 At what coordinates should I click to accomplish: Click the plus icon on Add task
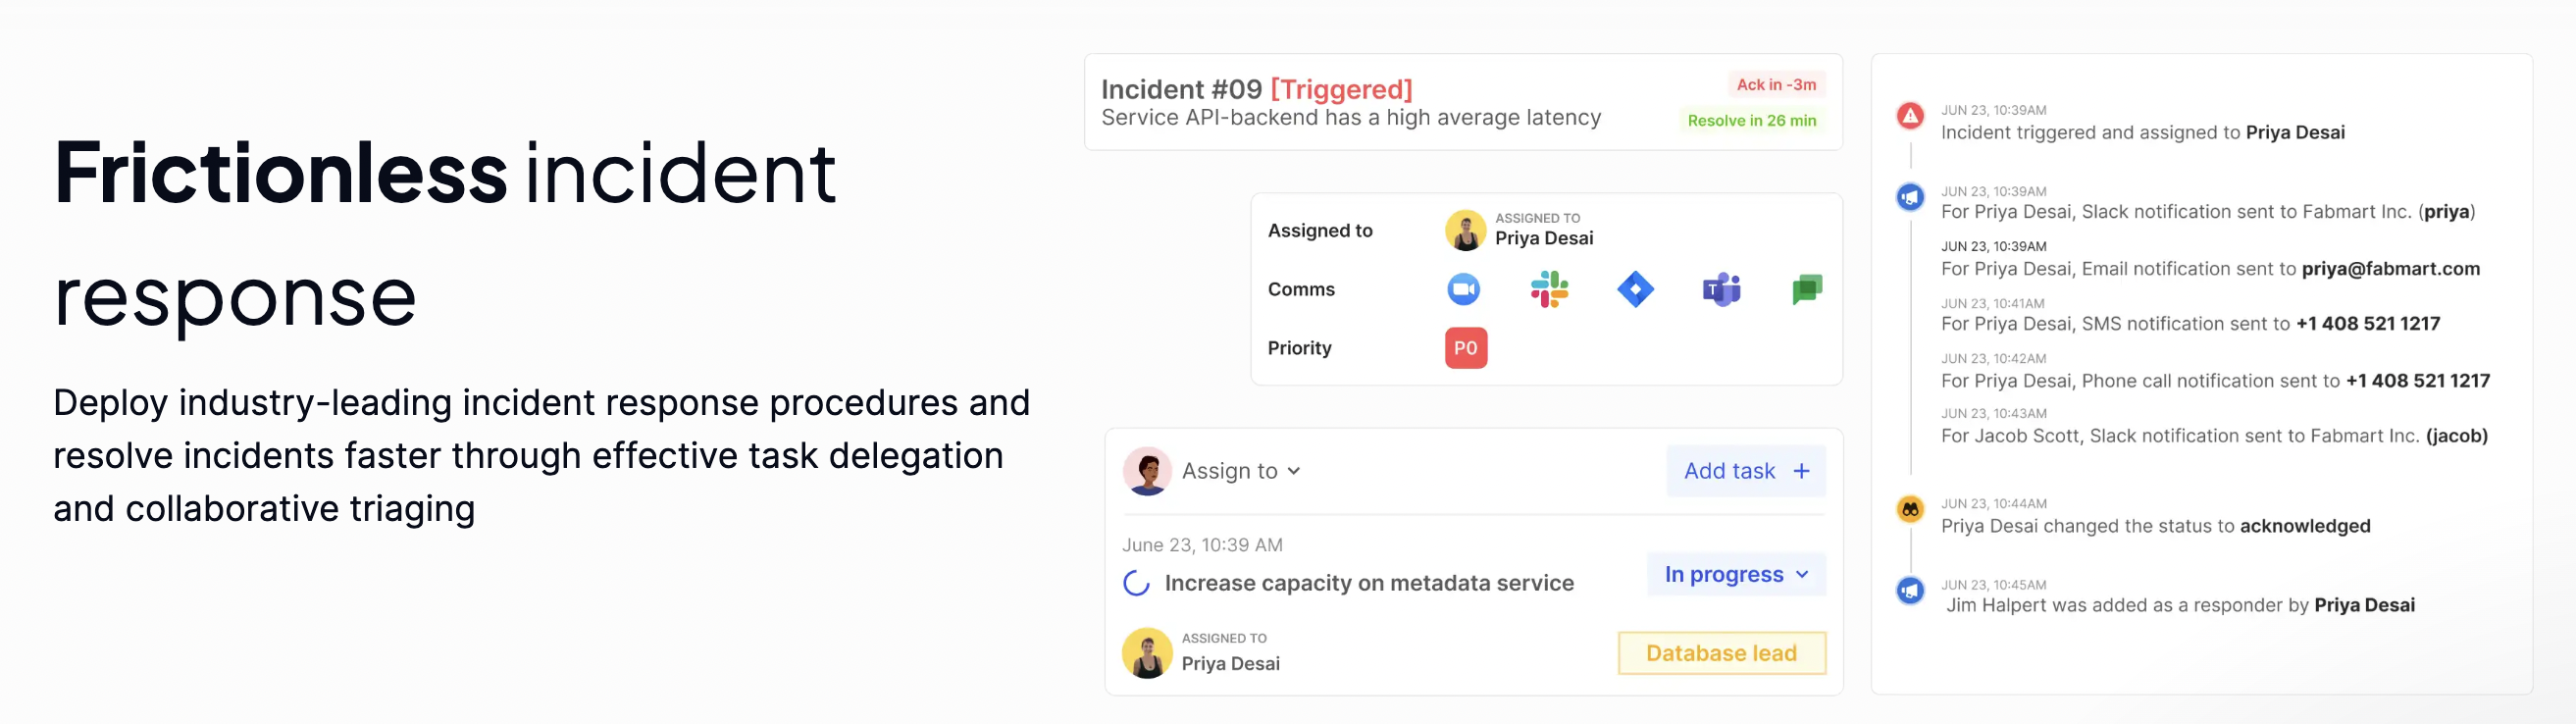1800,470
